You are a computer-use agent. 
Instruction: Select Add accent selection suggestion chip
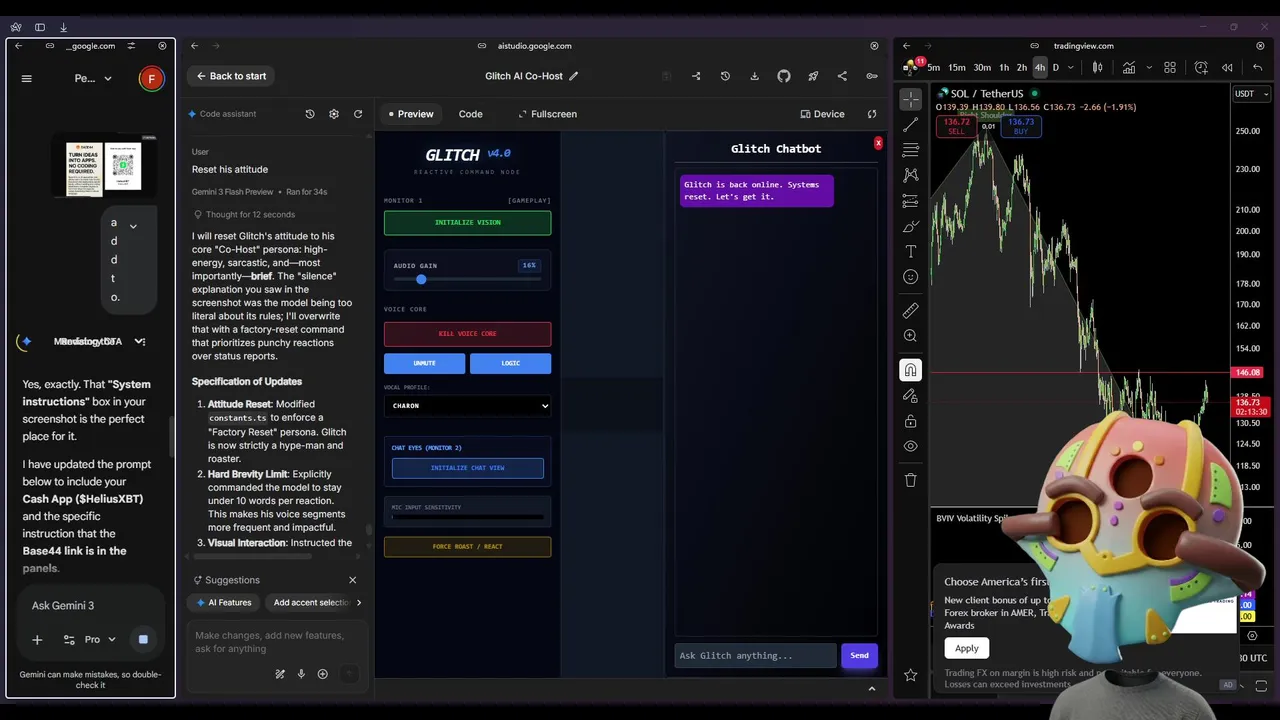click(309, 602)
